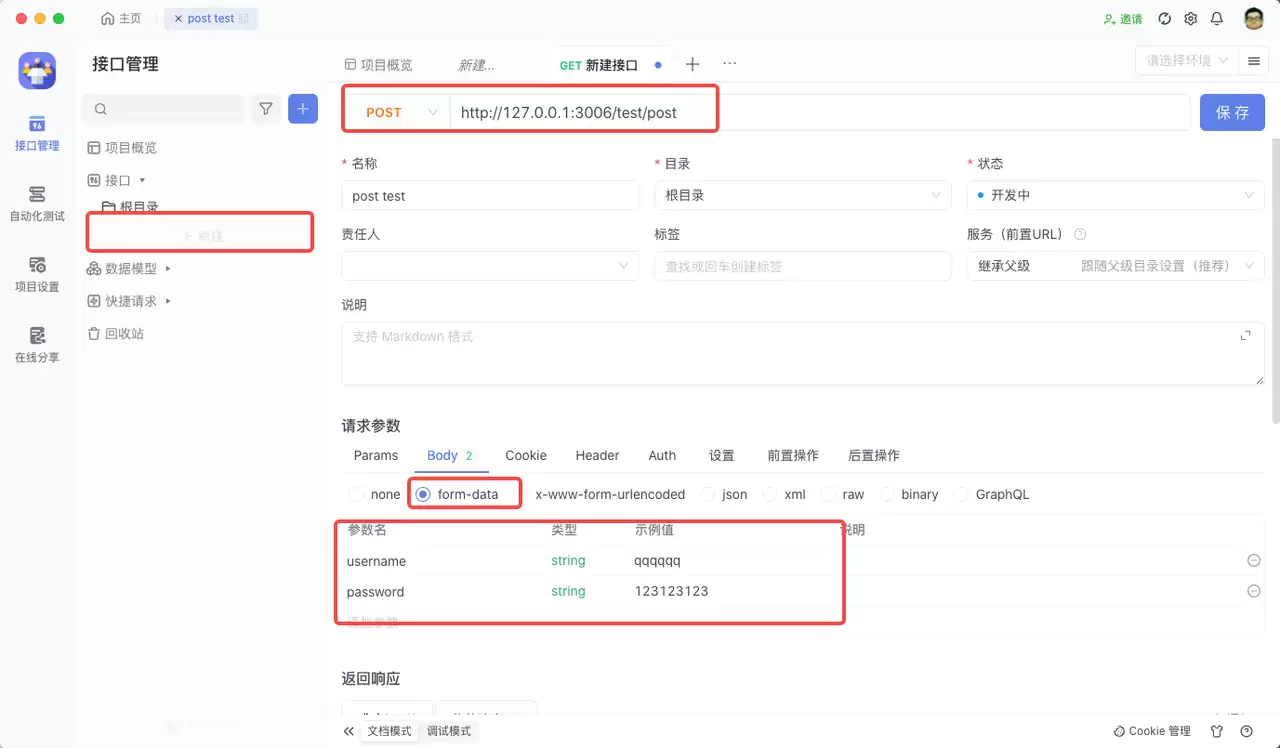Screen dimensions: 1280x748
Task: Switch to the 新建... editor tab
Action: coord(476,64)
